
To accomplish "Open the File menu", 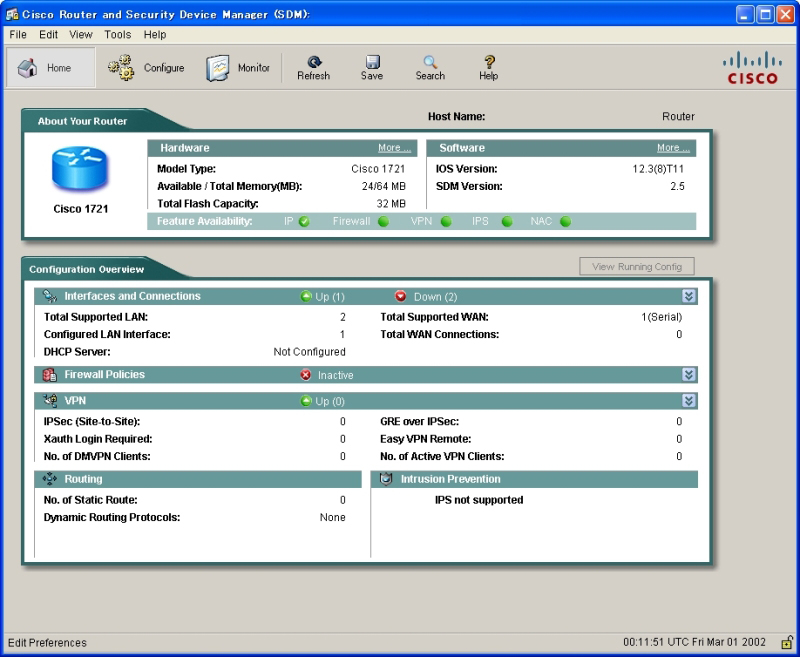I will click(x=18, y=34).
